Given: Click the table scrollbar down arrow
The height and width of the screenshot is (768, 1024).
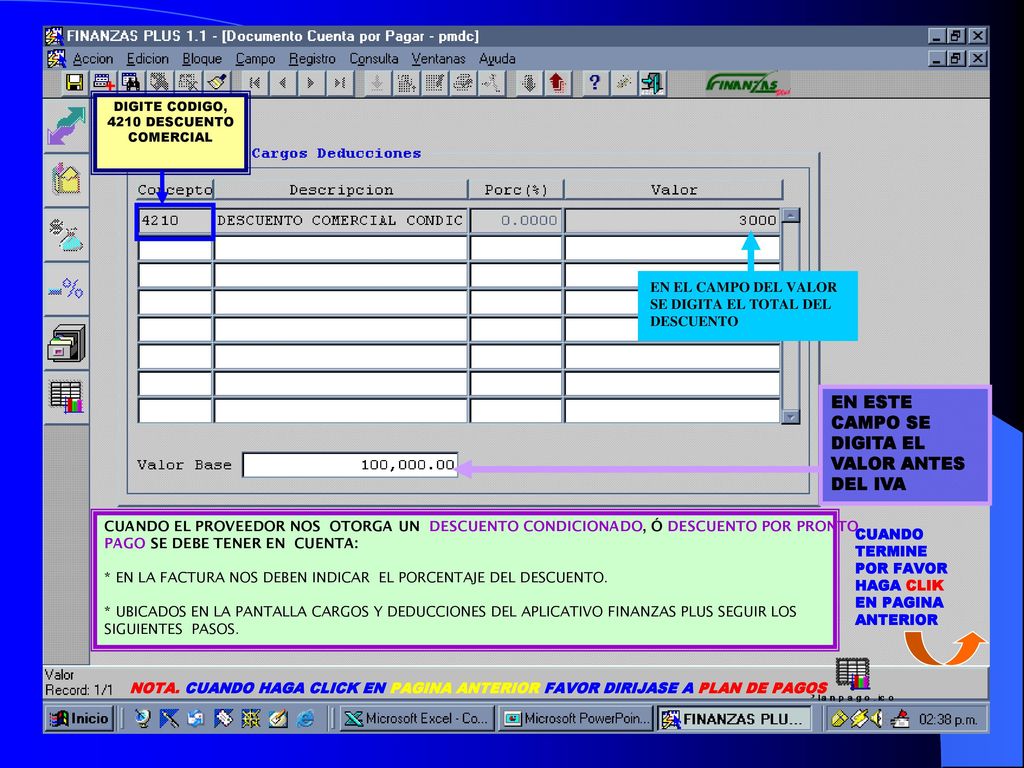Looking at the screenshot, I should click(x=791, y=417).
